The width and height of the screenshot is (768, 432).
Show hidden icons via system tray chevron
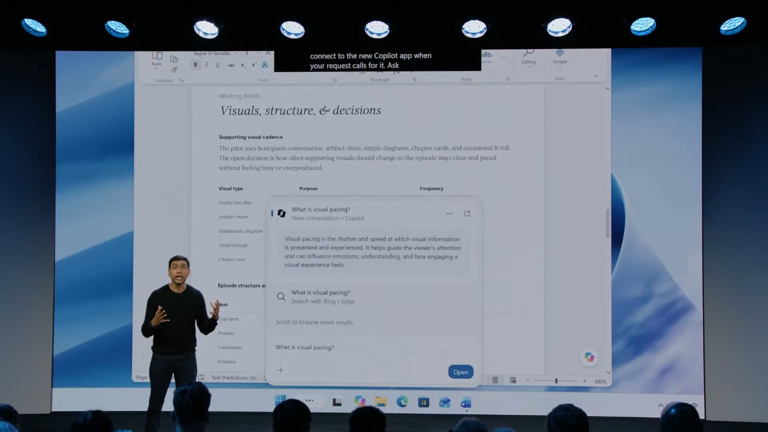pyautogui.click(x=661, y=405)
